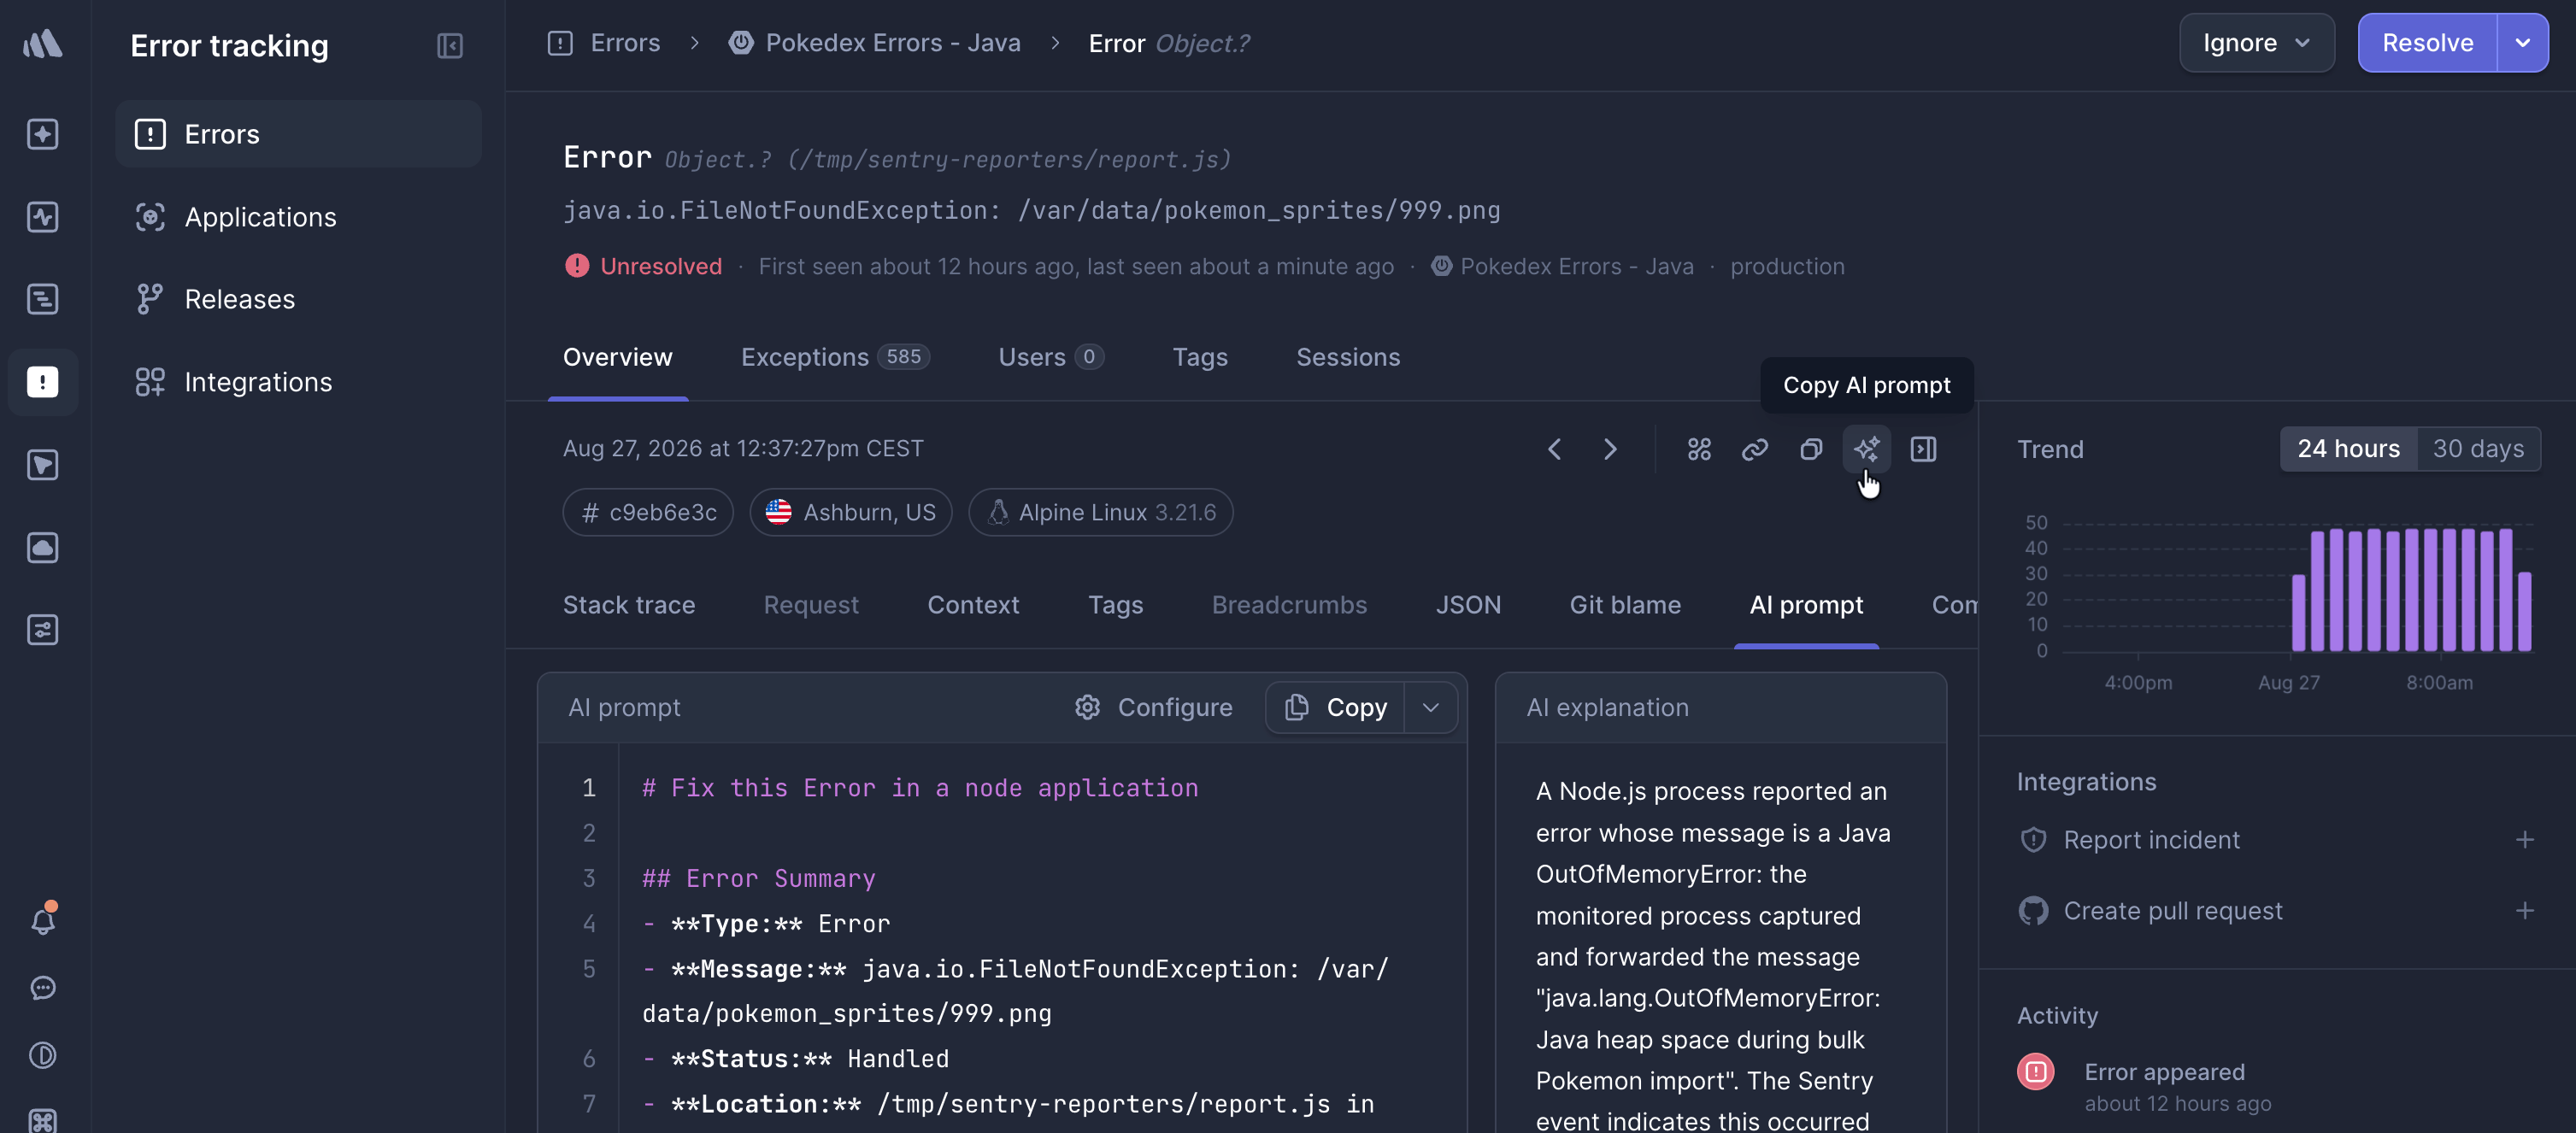The height and width of the screenshot is (1133, 2576).
Task: Open the error tracking icon in left rail
Action: (x=42, y=382)
